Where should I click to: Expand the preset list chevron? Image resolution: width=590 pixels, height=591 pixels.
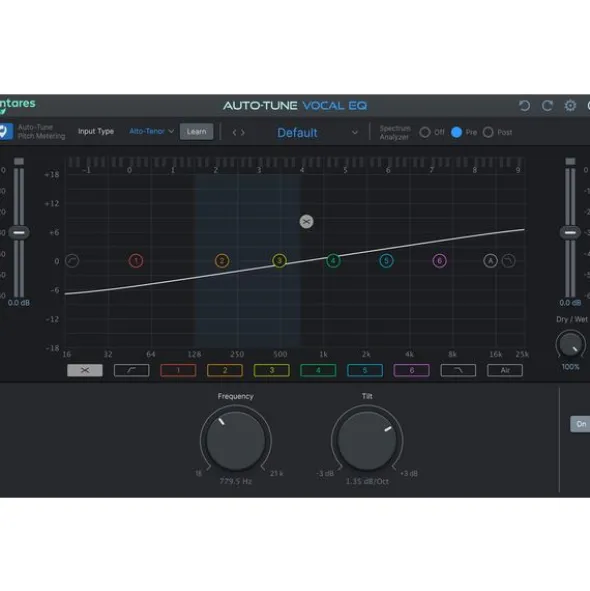coord(355,132)
